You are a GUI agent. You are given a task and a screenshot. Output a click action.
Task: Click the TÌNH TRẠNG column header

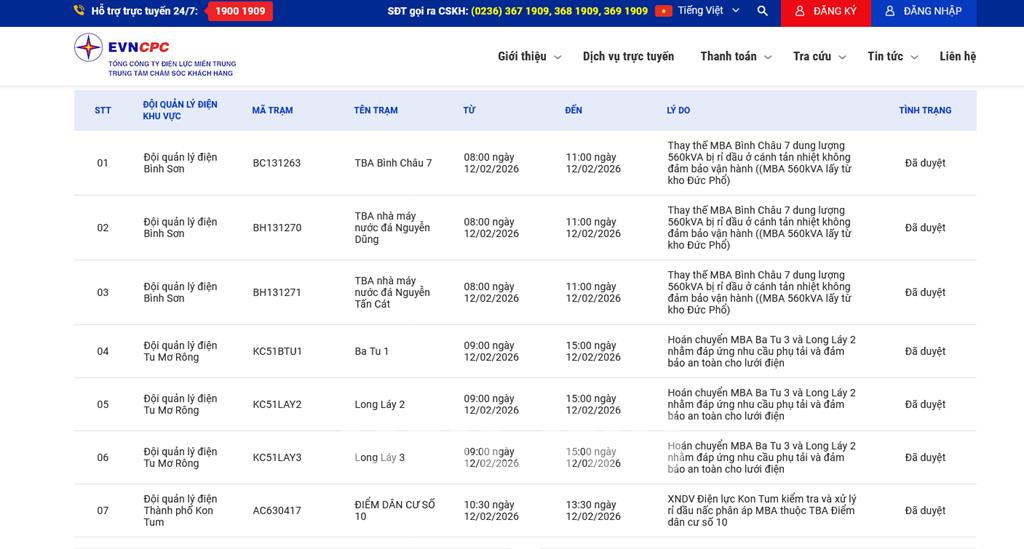point(925,111)
